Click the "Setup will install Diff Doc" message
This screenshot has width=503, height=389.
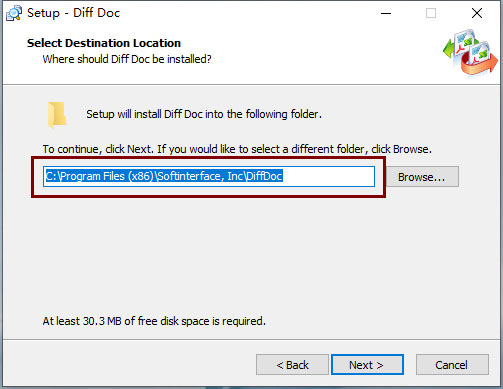204,114
